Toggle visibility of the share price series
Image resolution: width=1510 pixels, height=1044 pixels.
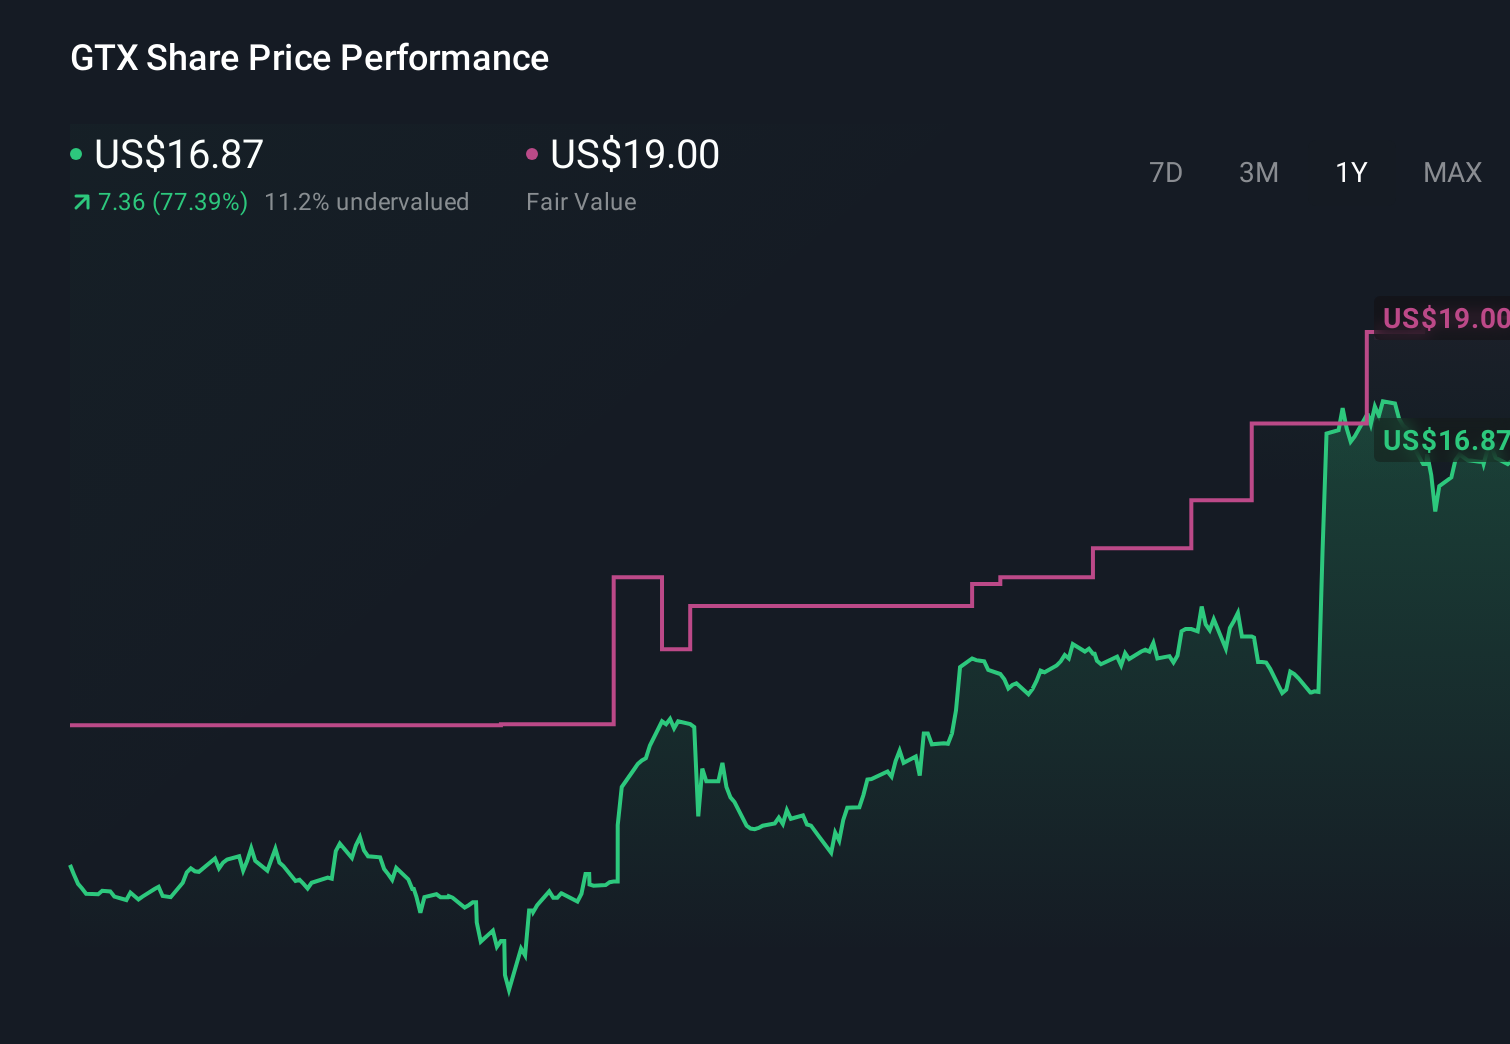[x=76, y=153]
